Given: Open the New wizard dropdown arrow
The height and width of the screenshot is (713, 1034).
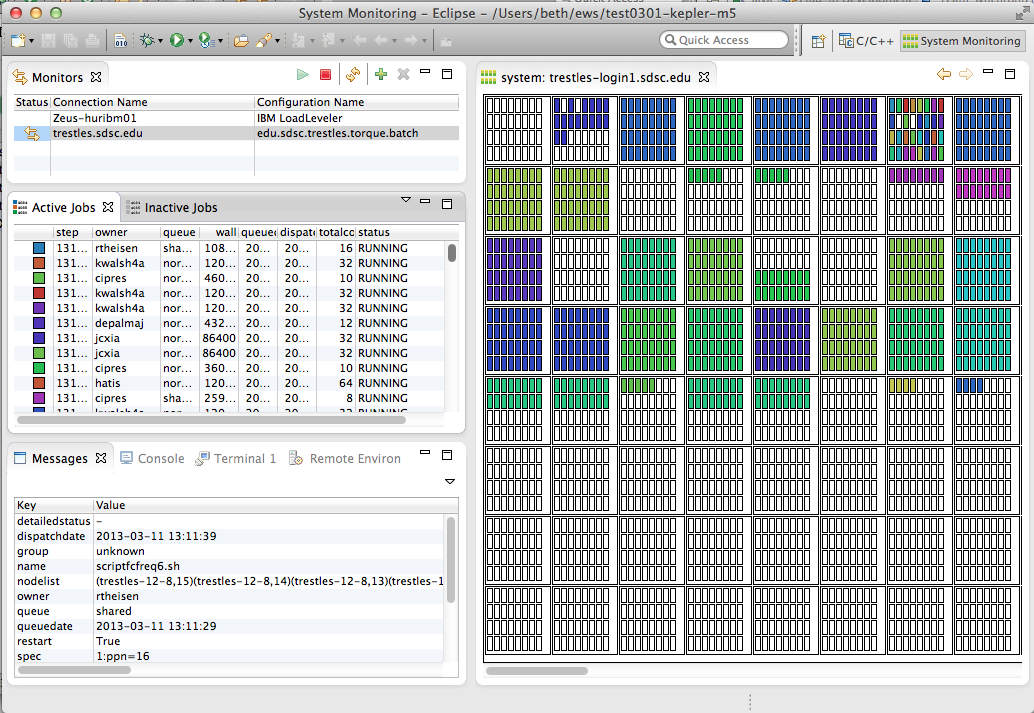Looking at the screenshot, I should point(31,42).
